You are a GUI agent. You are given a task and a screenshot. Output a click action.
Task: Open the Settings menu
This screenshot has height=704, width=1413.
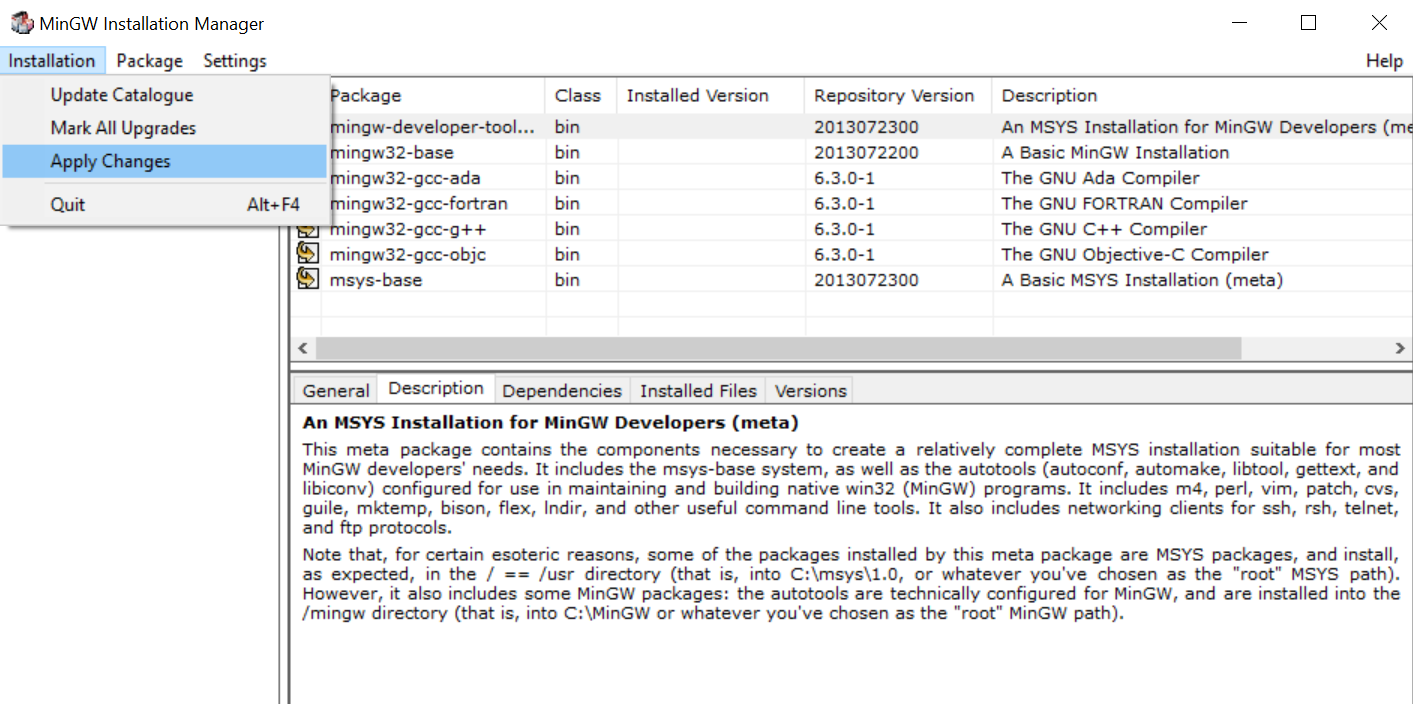(x=235, y=61)
